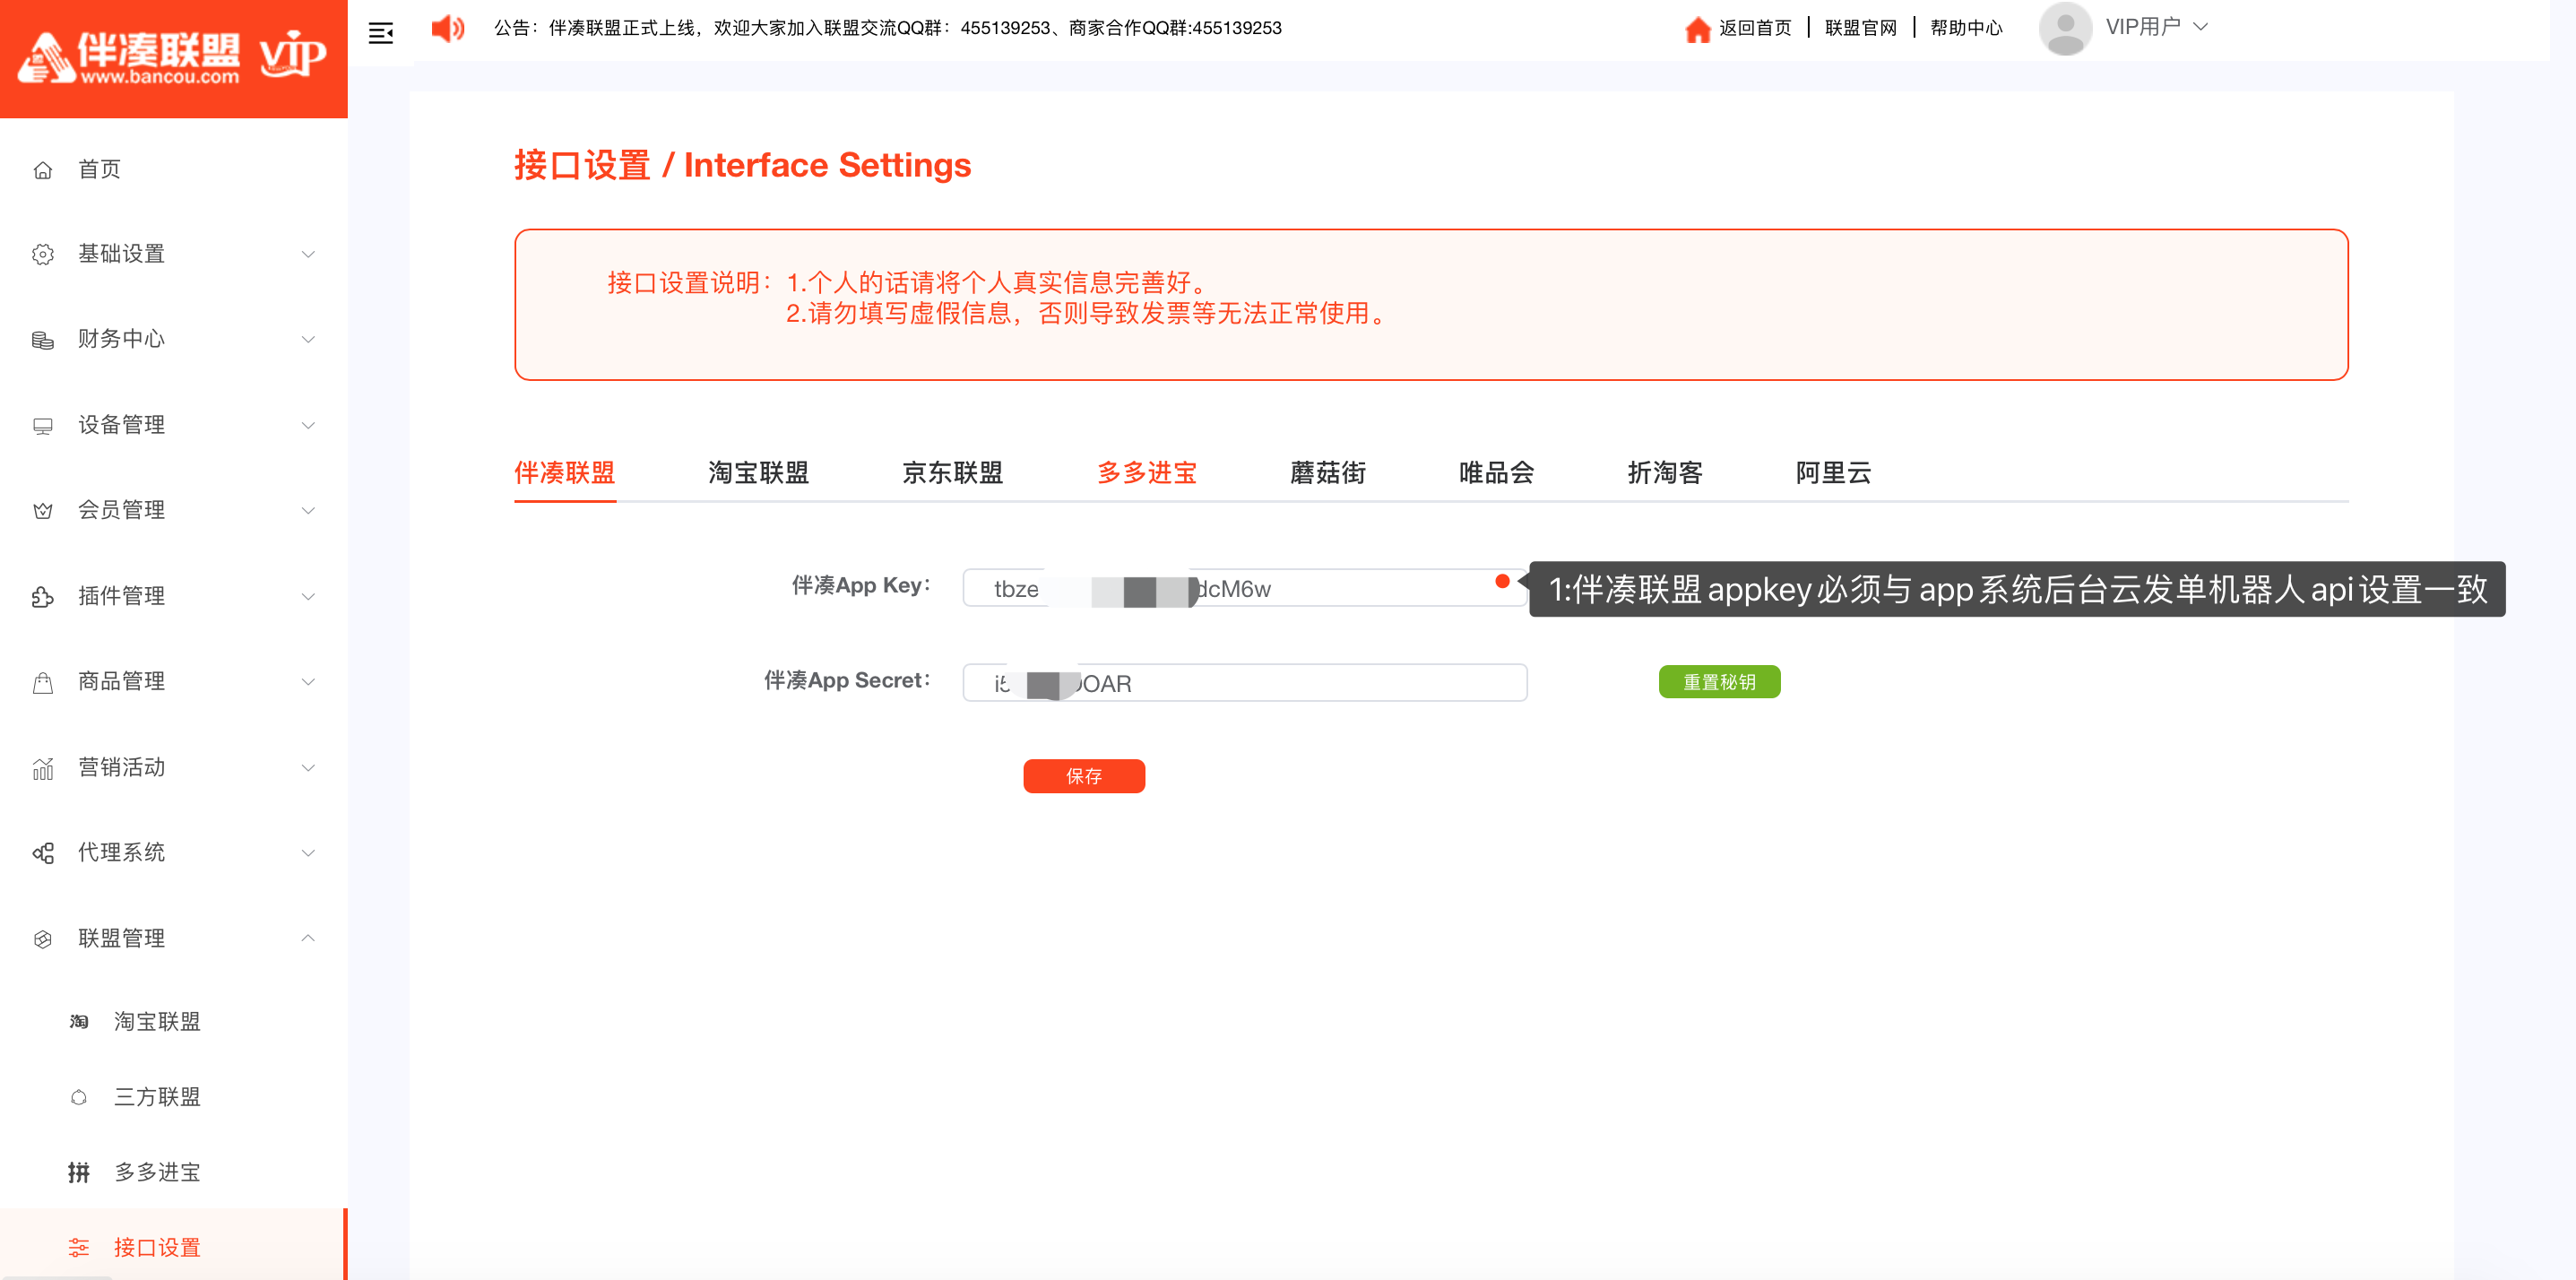Click the 营销活动 chart icon
The height and width of the screenshot is (1280, 2576).
43,768
